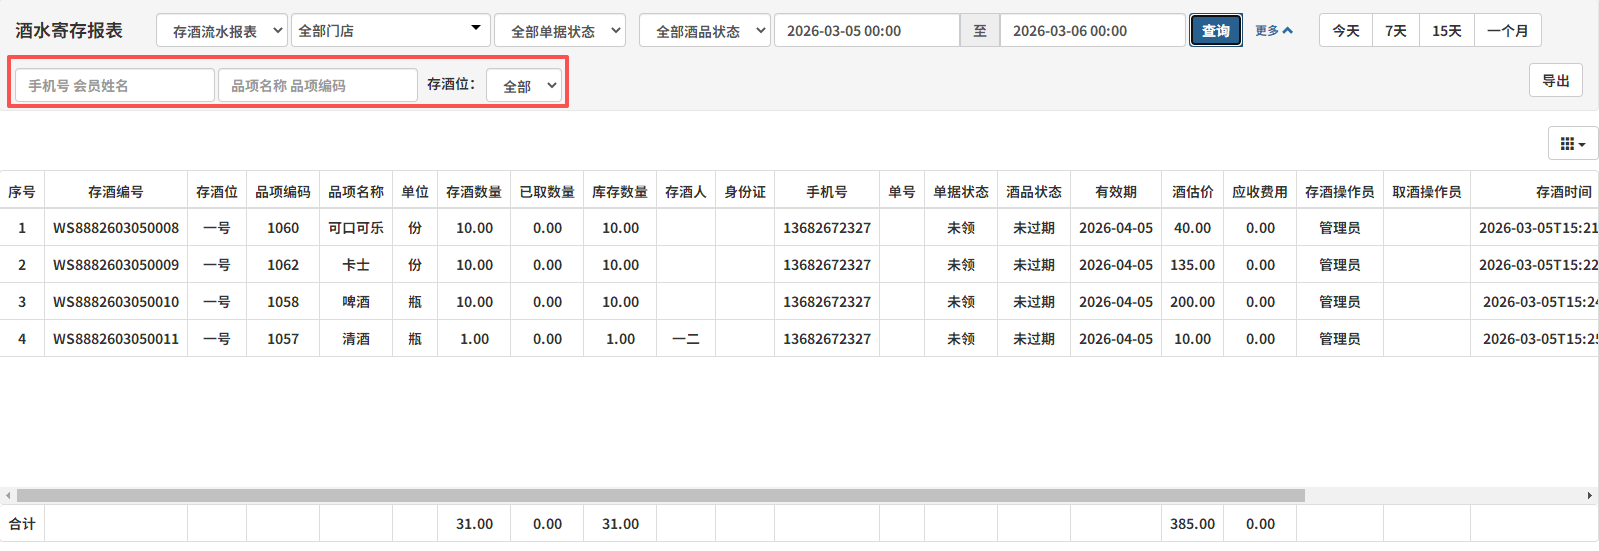Screen dimensions: 1599x551
Task: Focus the 手机号 会员姓名 search field
Action: click(114, 86)
